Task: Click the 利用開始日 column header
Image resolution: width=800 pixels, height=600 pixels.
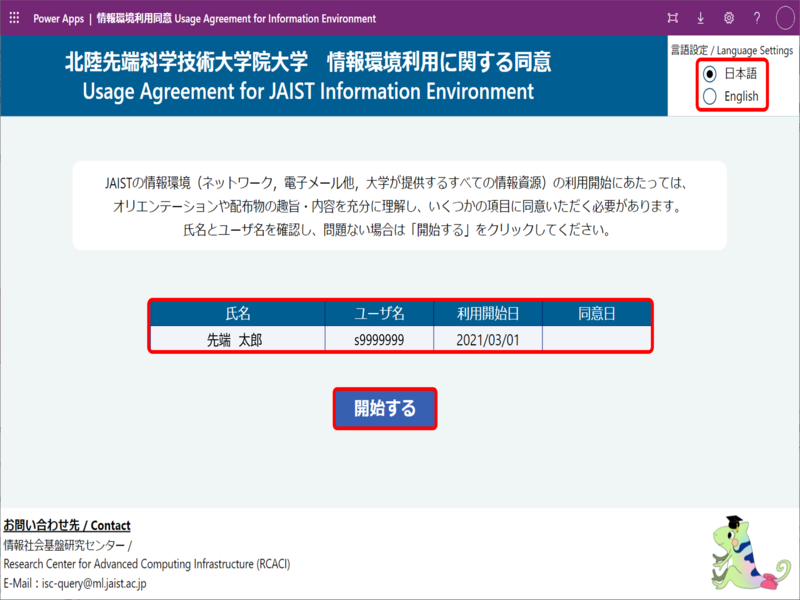Action: tap(488, 313)
